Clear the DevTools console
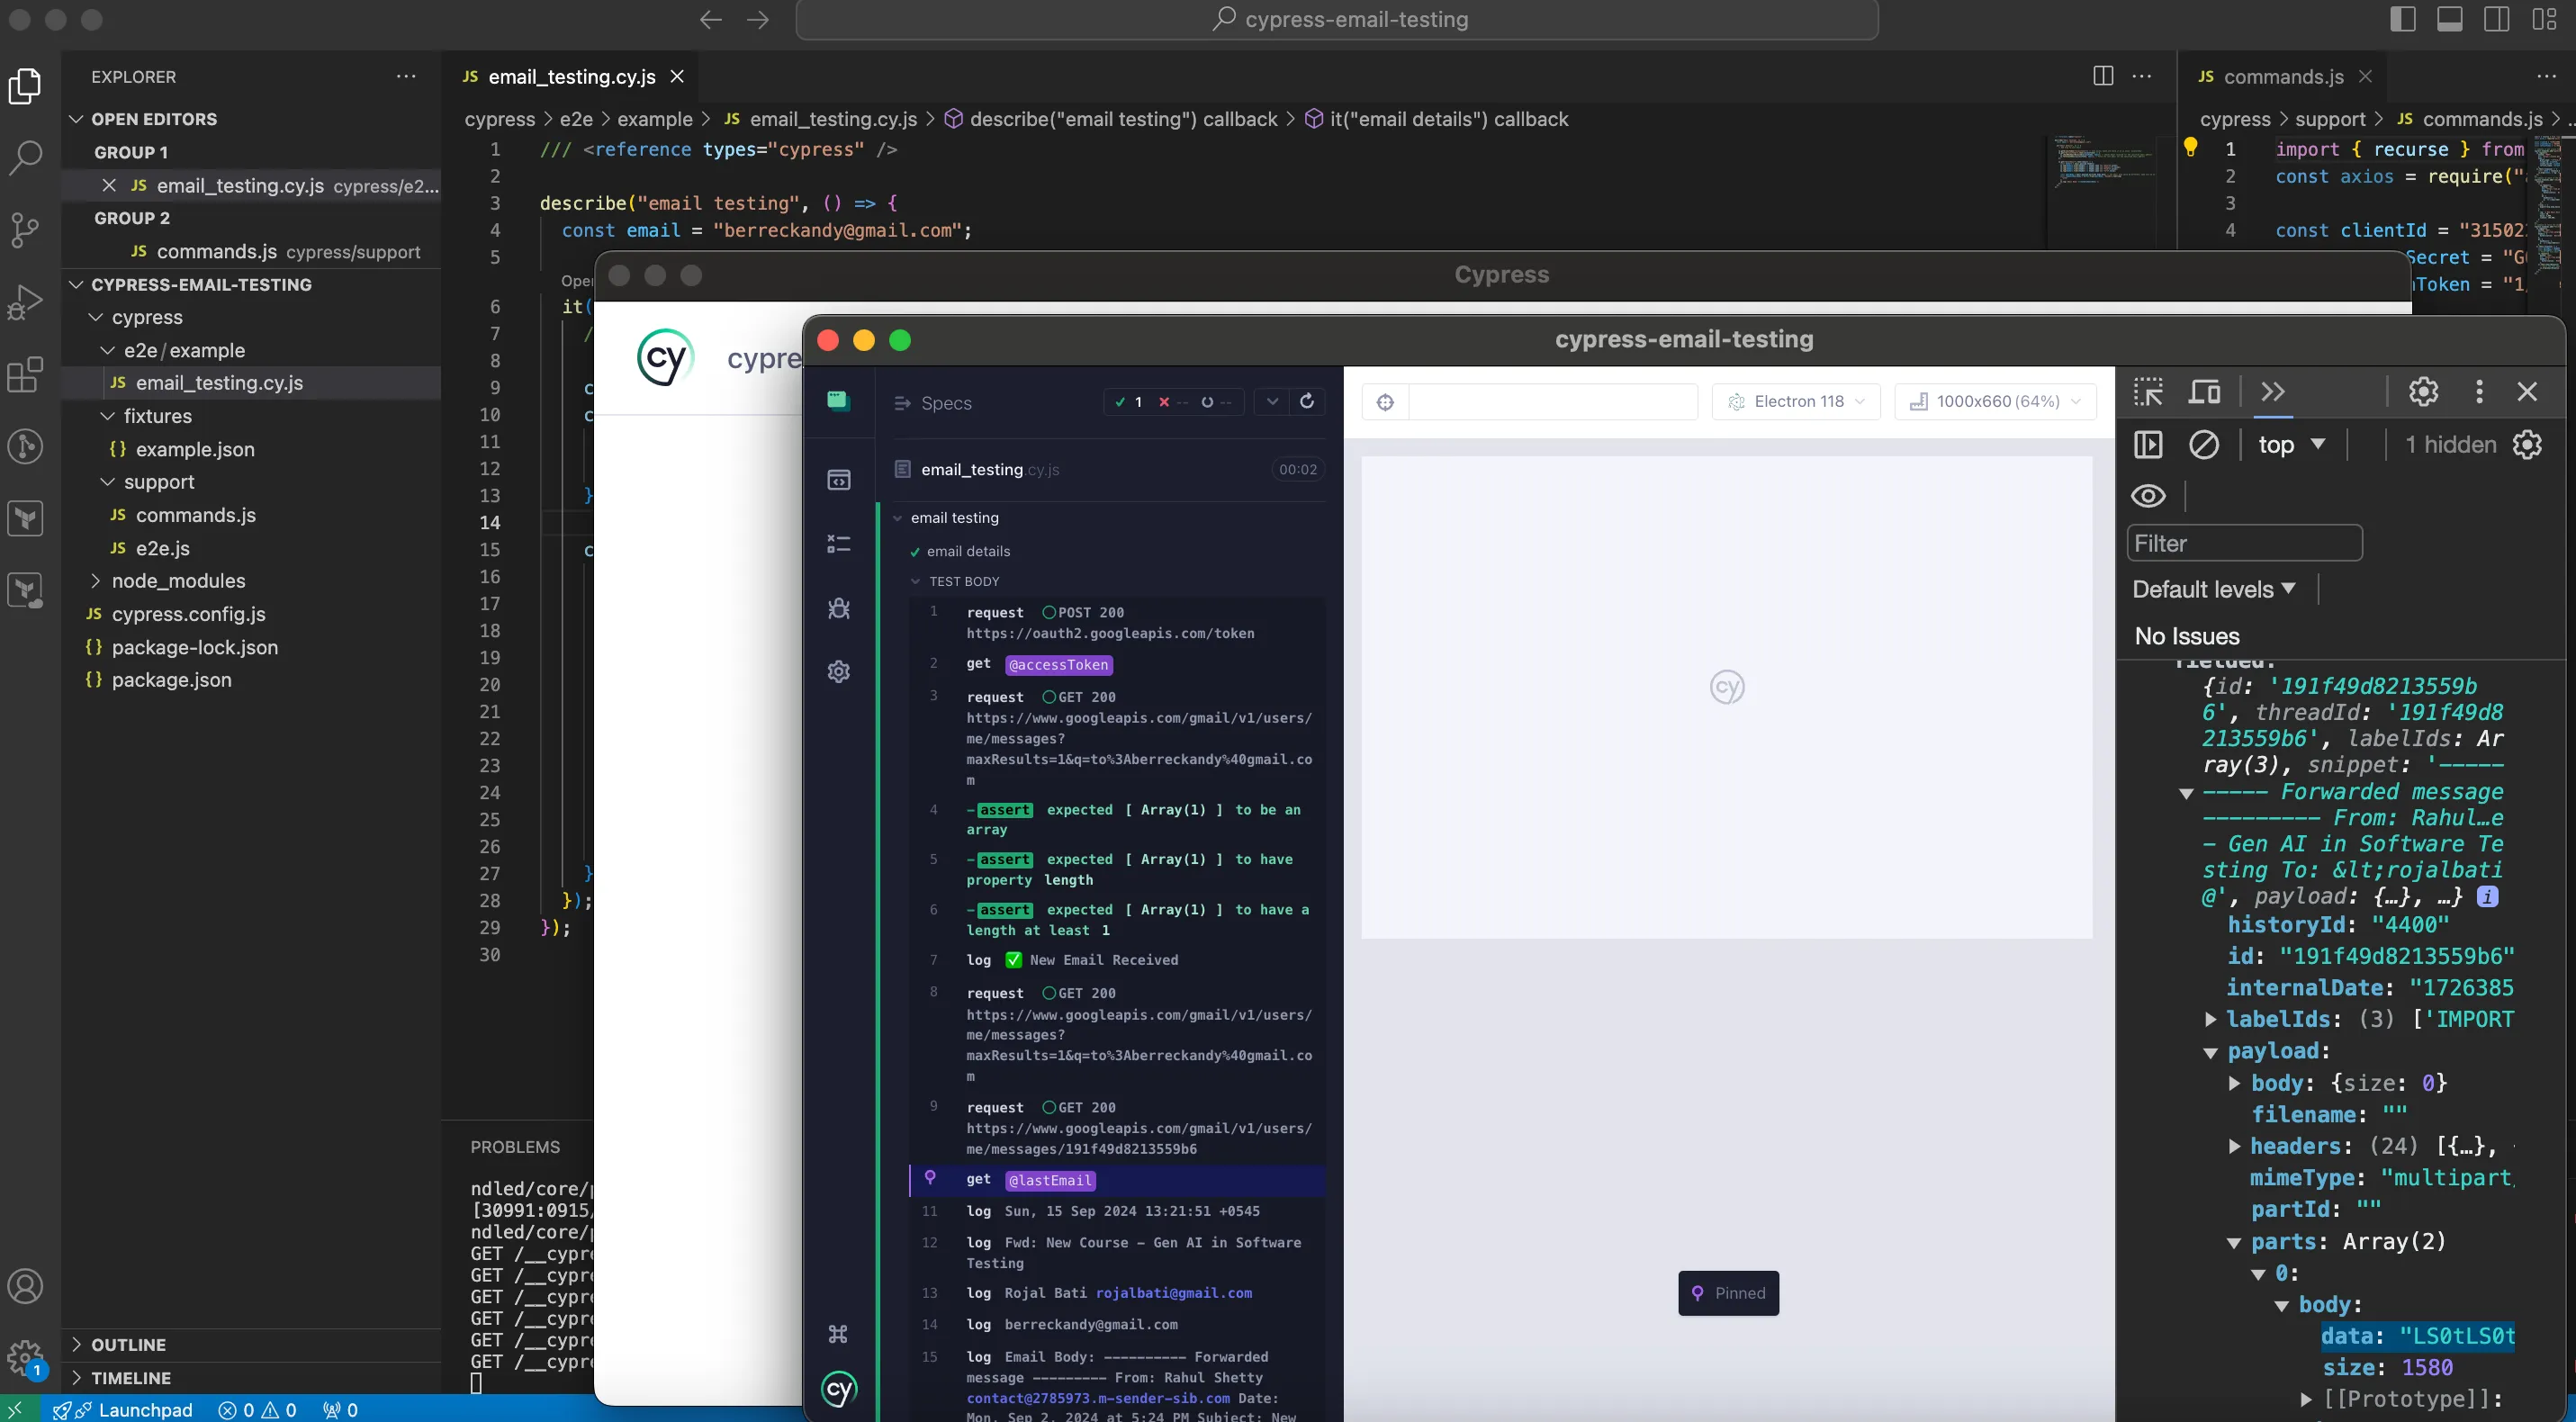This screenshot has width=2576, height=1422. pyautogui.click(x=2204, y=445)
